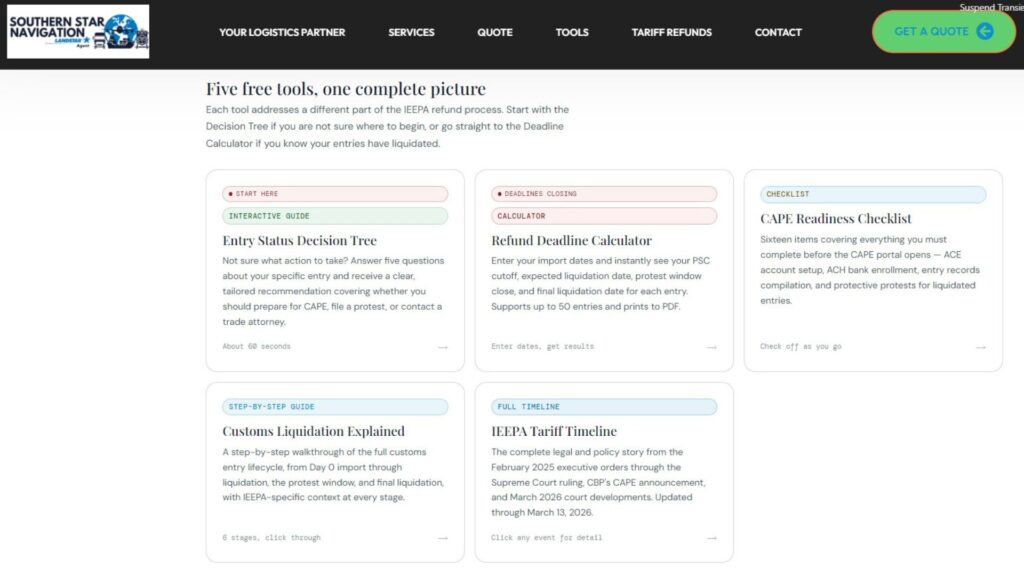1024x576 pixels.
Task: Open the Entry Status Decision Tree title
Action: pos(299,241)
